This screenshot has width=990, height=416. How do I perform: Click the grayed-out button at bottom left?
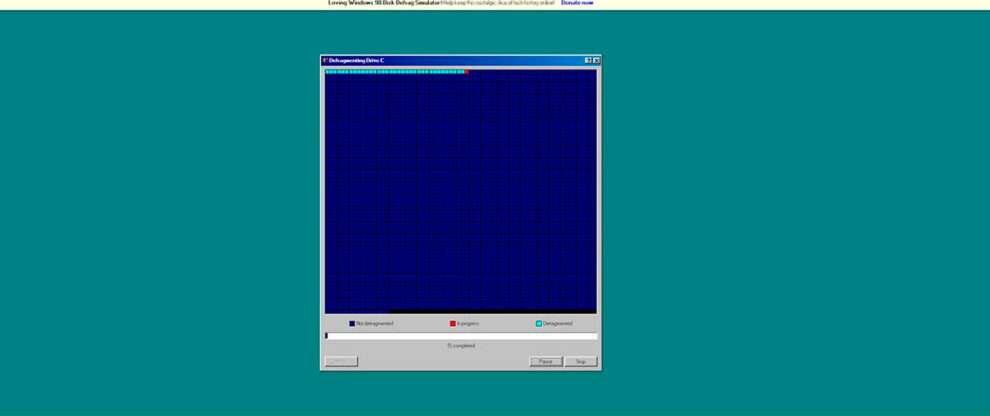(x=341, y=361)
